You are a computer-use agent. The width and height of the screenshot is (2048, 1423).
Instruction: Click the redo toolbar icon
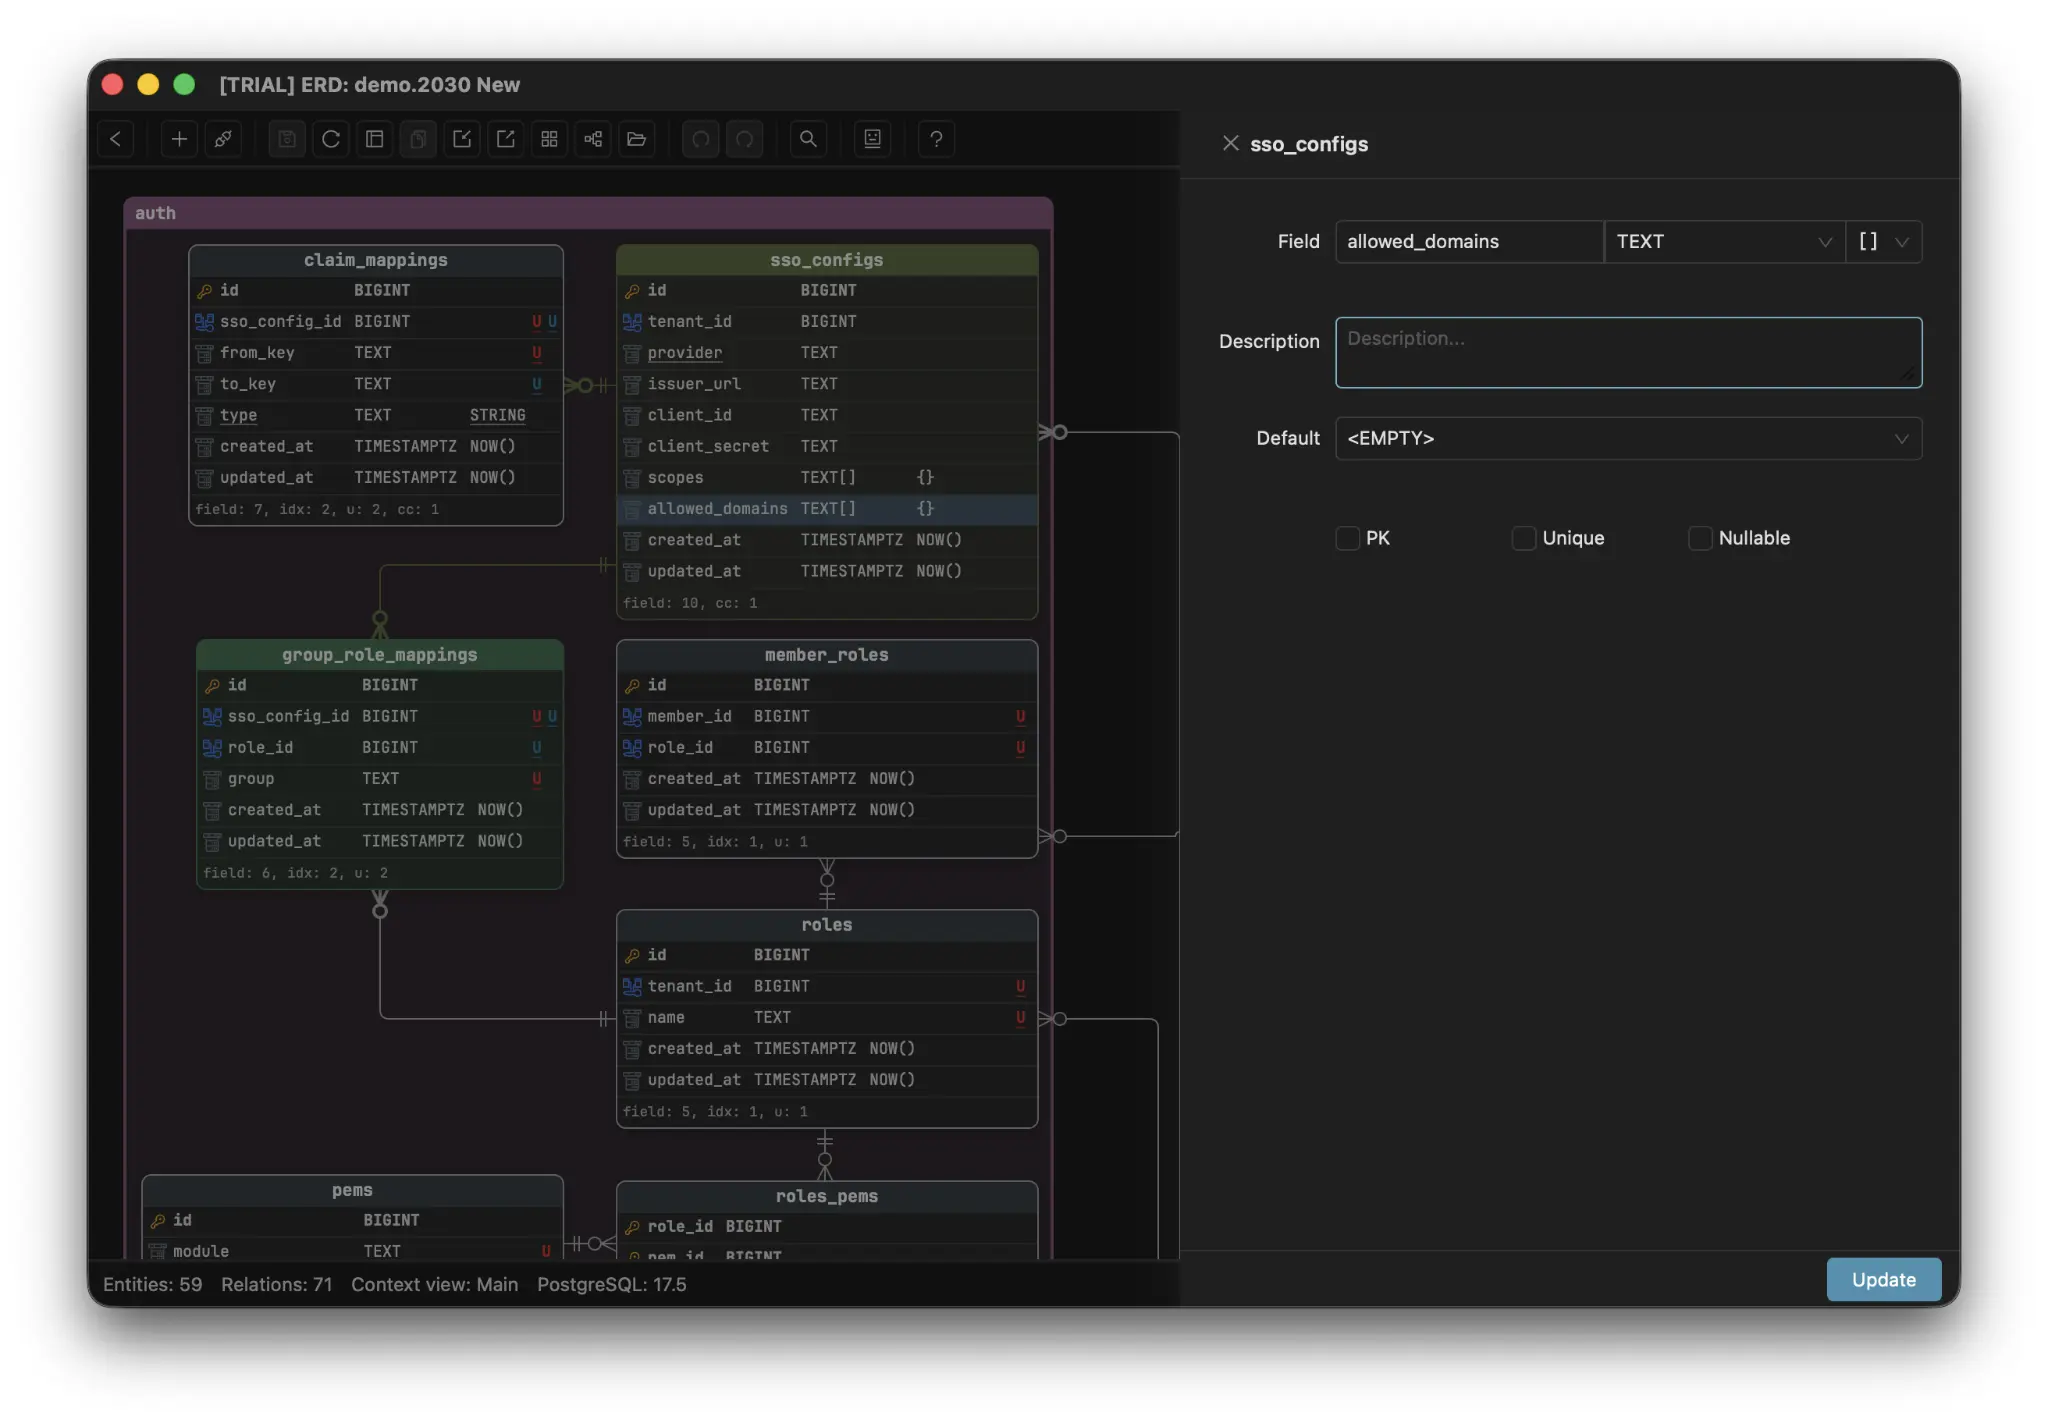(745, 139)
